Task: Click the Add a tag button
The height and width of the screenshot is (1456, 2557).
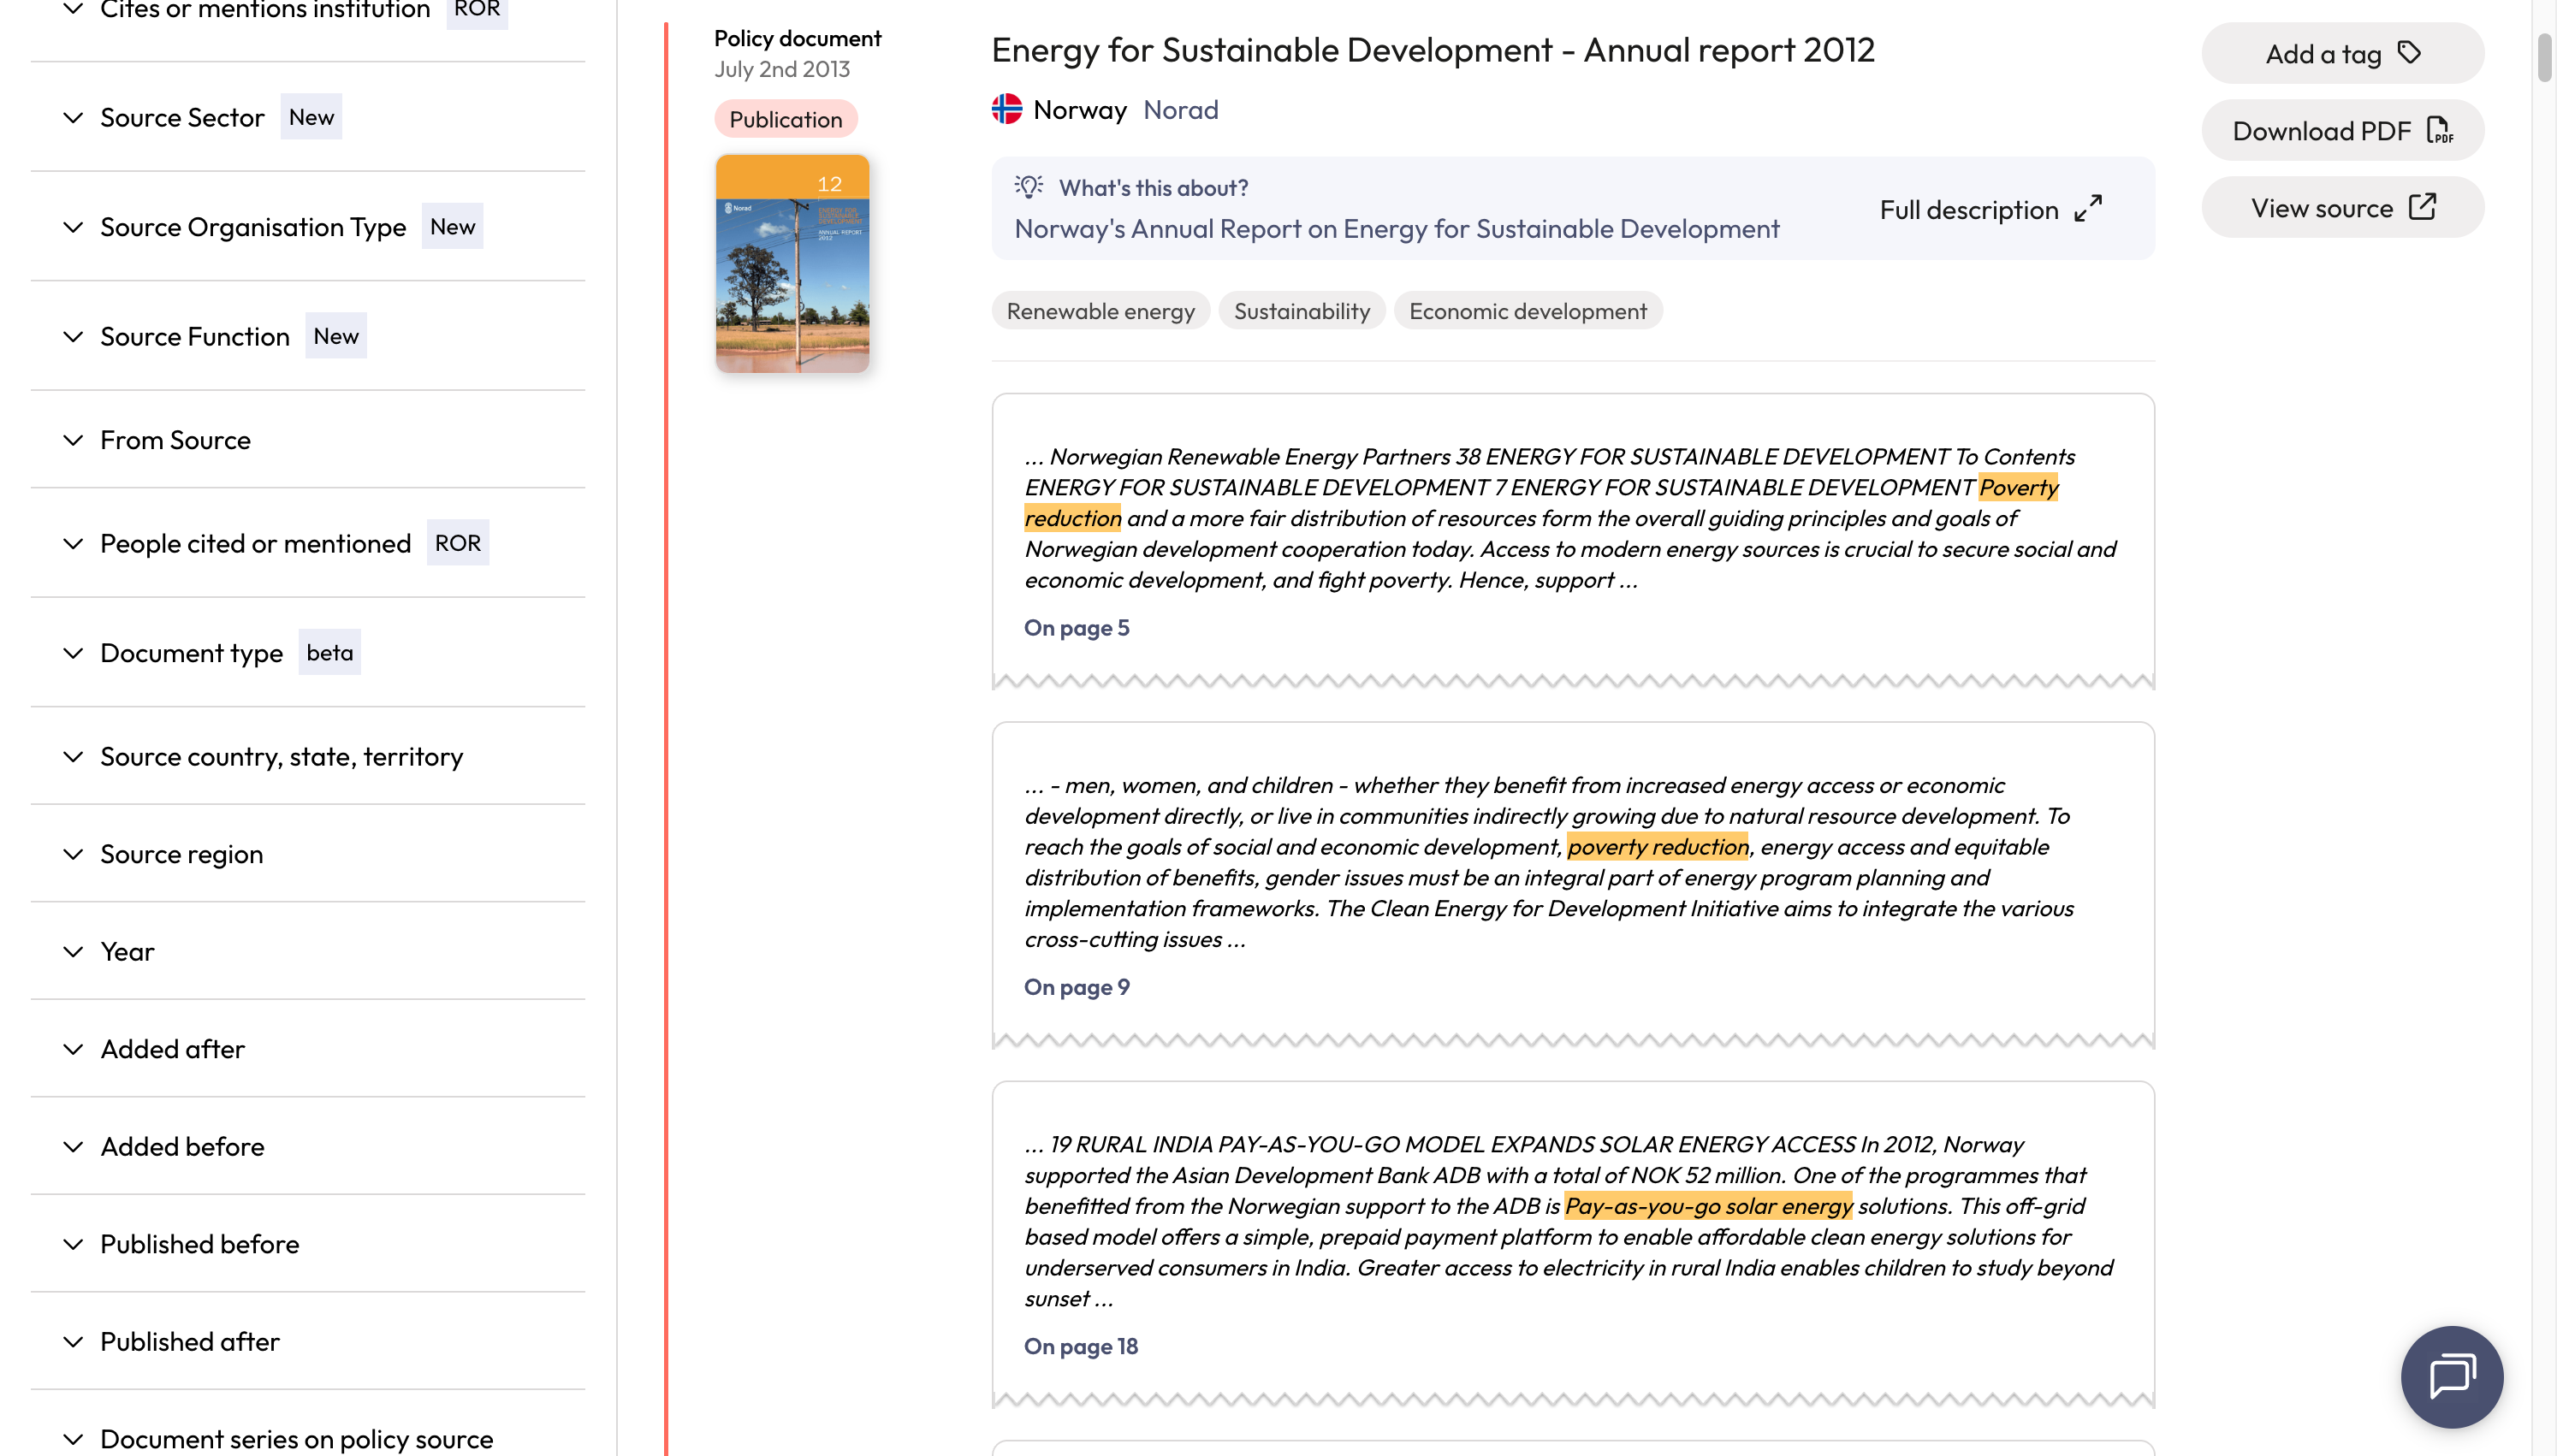Action: pyautogui.click(x=2342, y=53)
